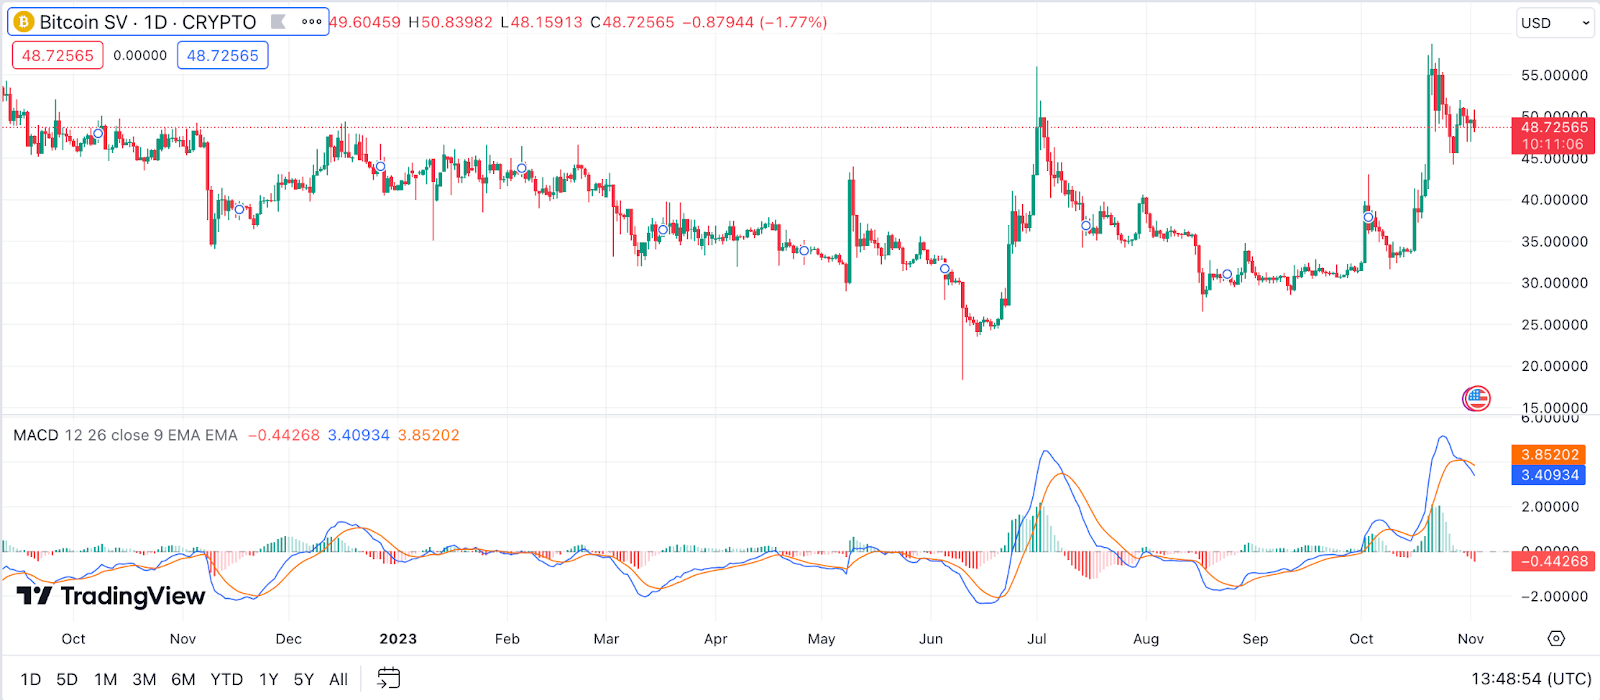Open the go-to-date calendar icon
The height and width of the screenshot is (700, 1600).
(389, 679)
